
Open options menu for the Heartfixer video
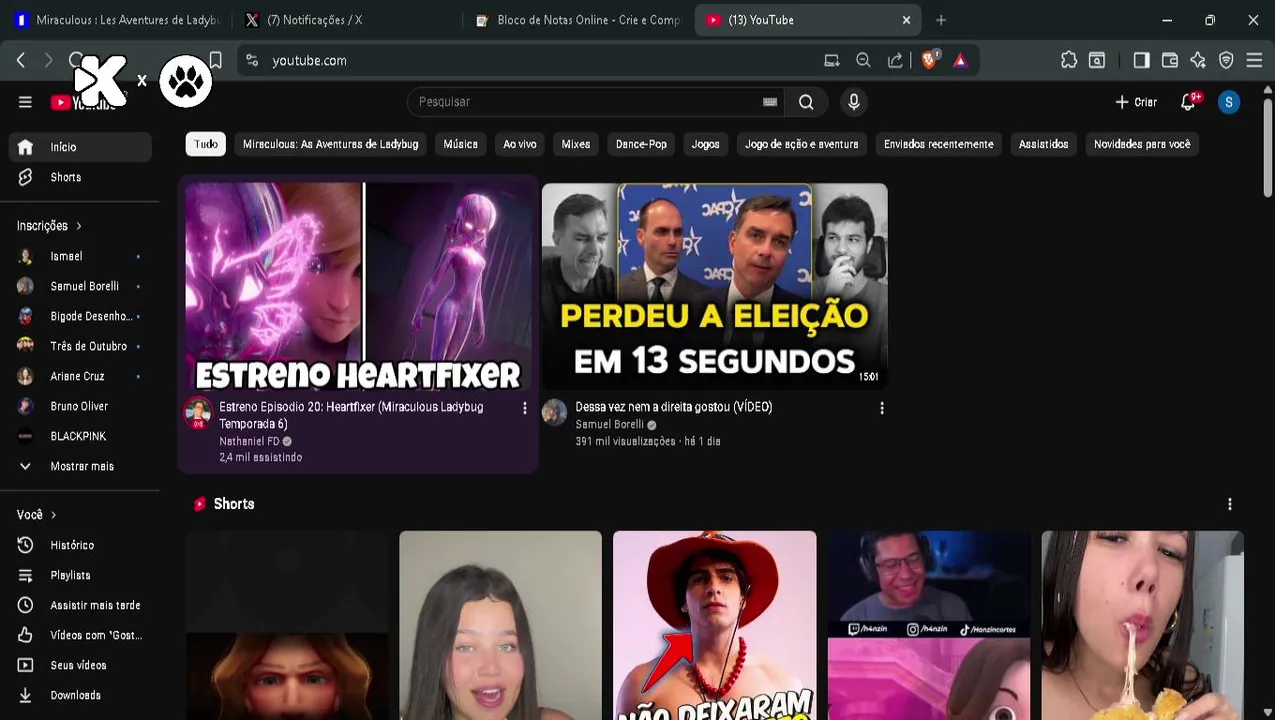[525, 408]
